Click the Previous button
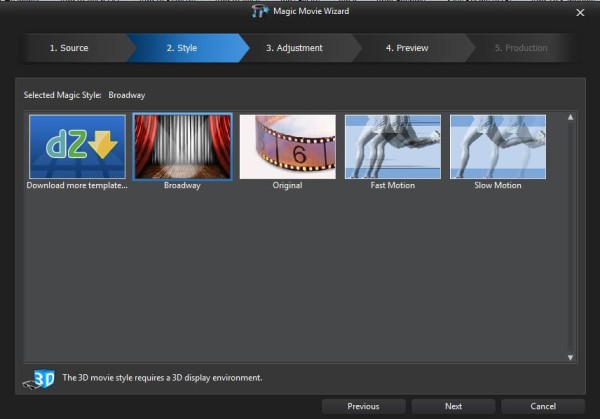Screen dimensions: 600x419 (363, 406)
